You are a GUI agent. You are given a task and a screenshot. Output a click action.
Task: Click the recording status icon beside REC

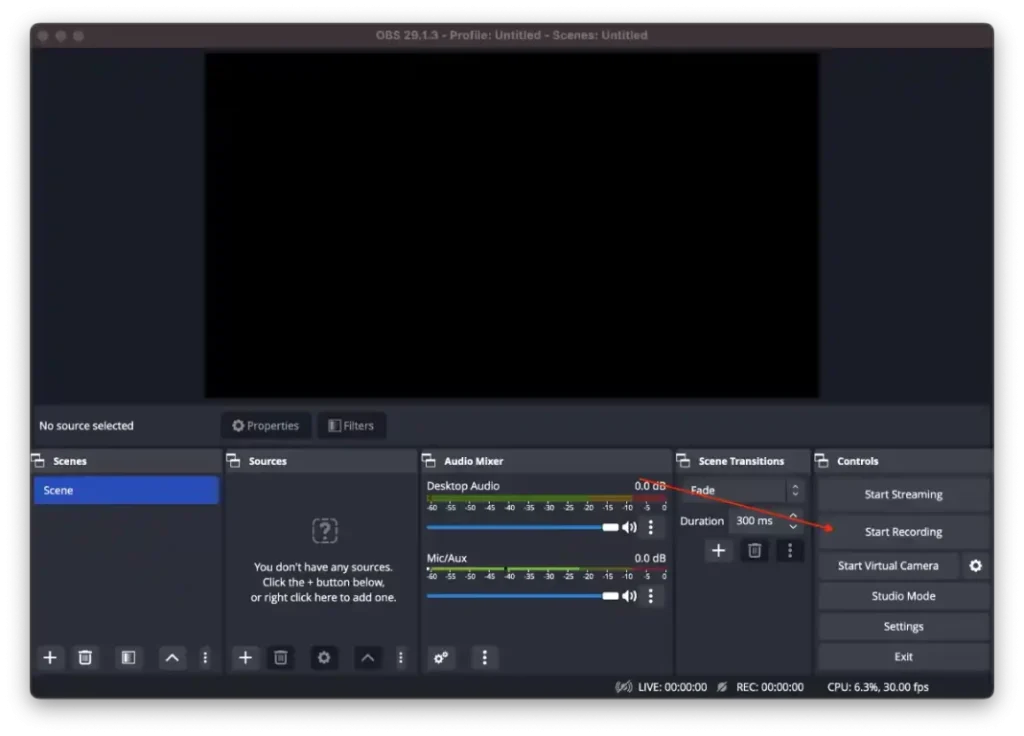click(722, 687)
